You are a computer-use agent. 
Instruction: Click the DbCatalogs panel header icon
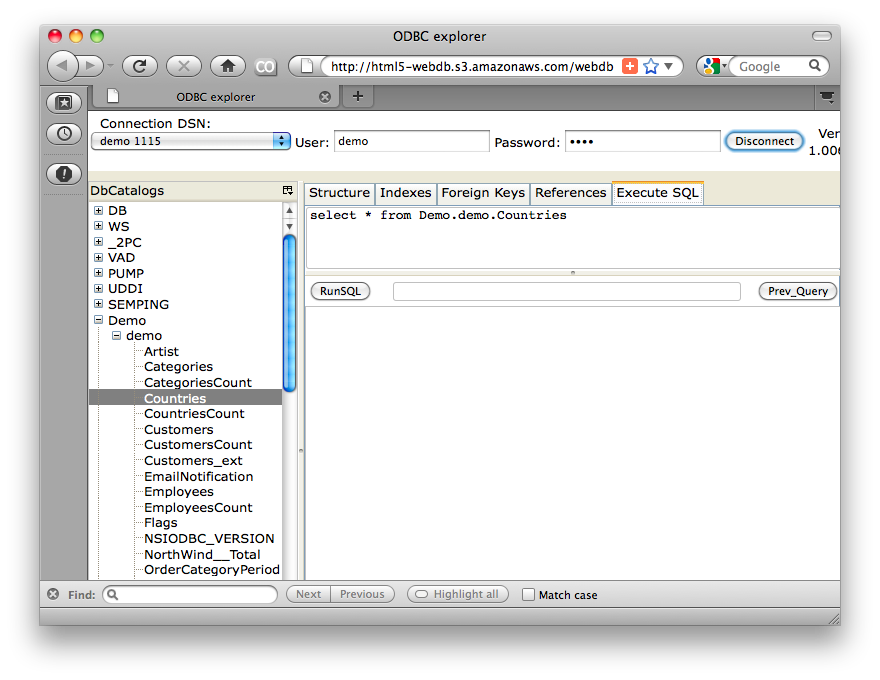pos(288,190)
